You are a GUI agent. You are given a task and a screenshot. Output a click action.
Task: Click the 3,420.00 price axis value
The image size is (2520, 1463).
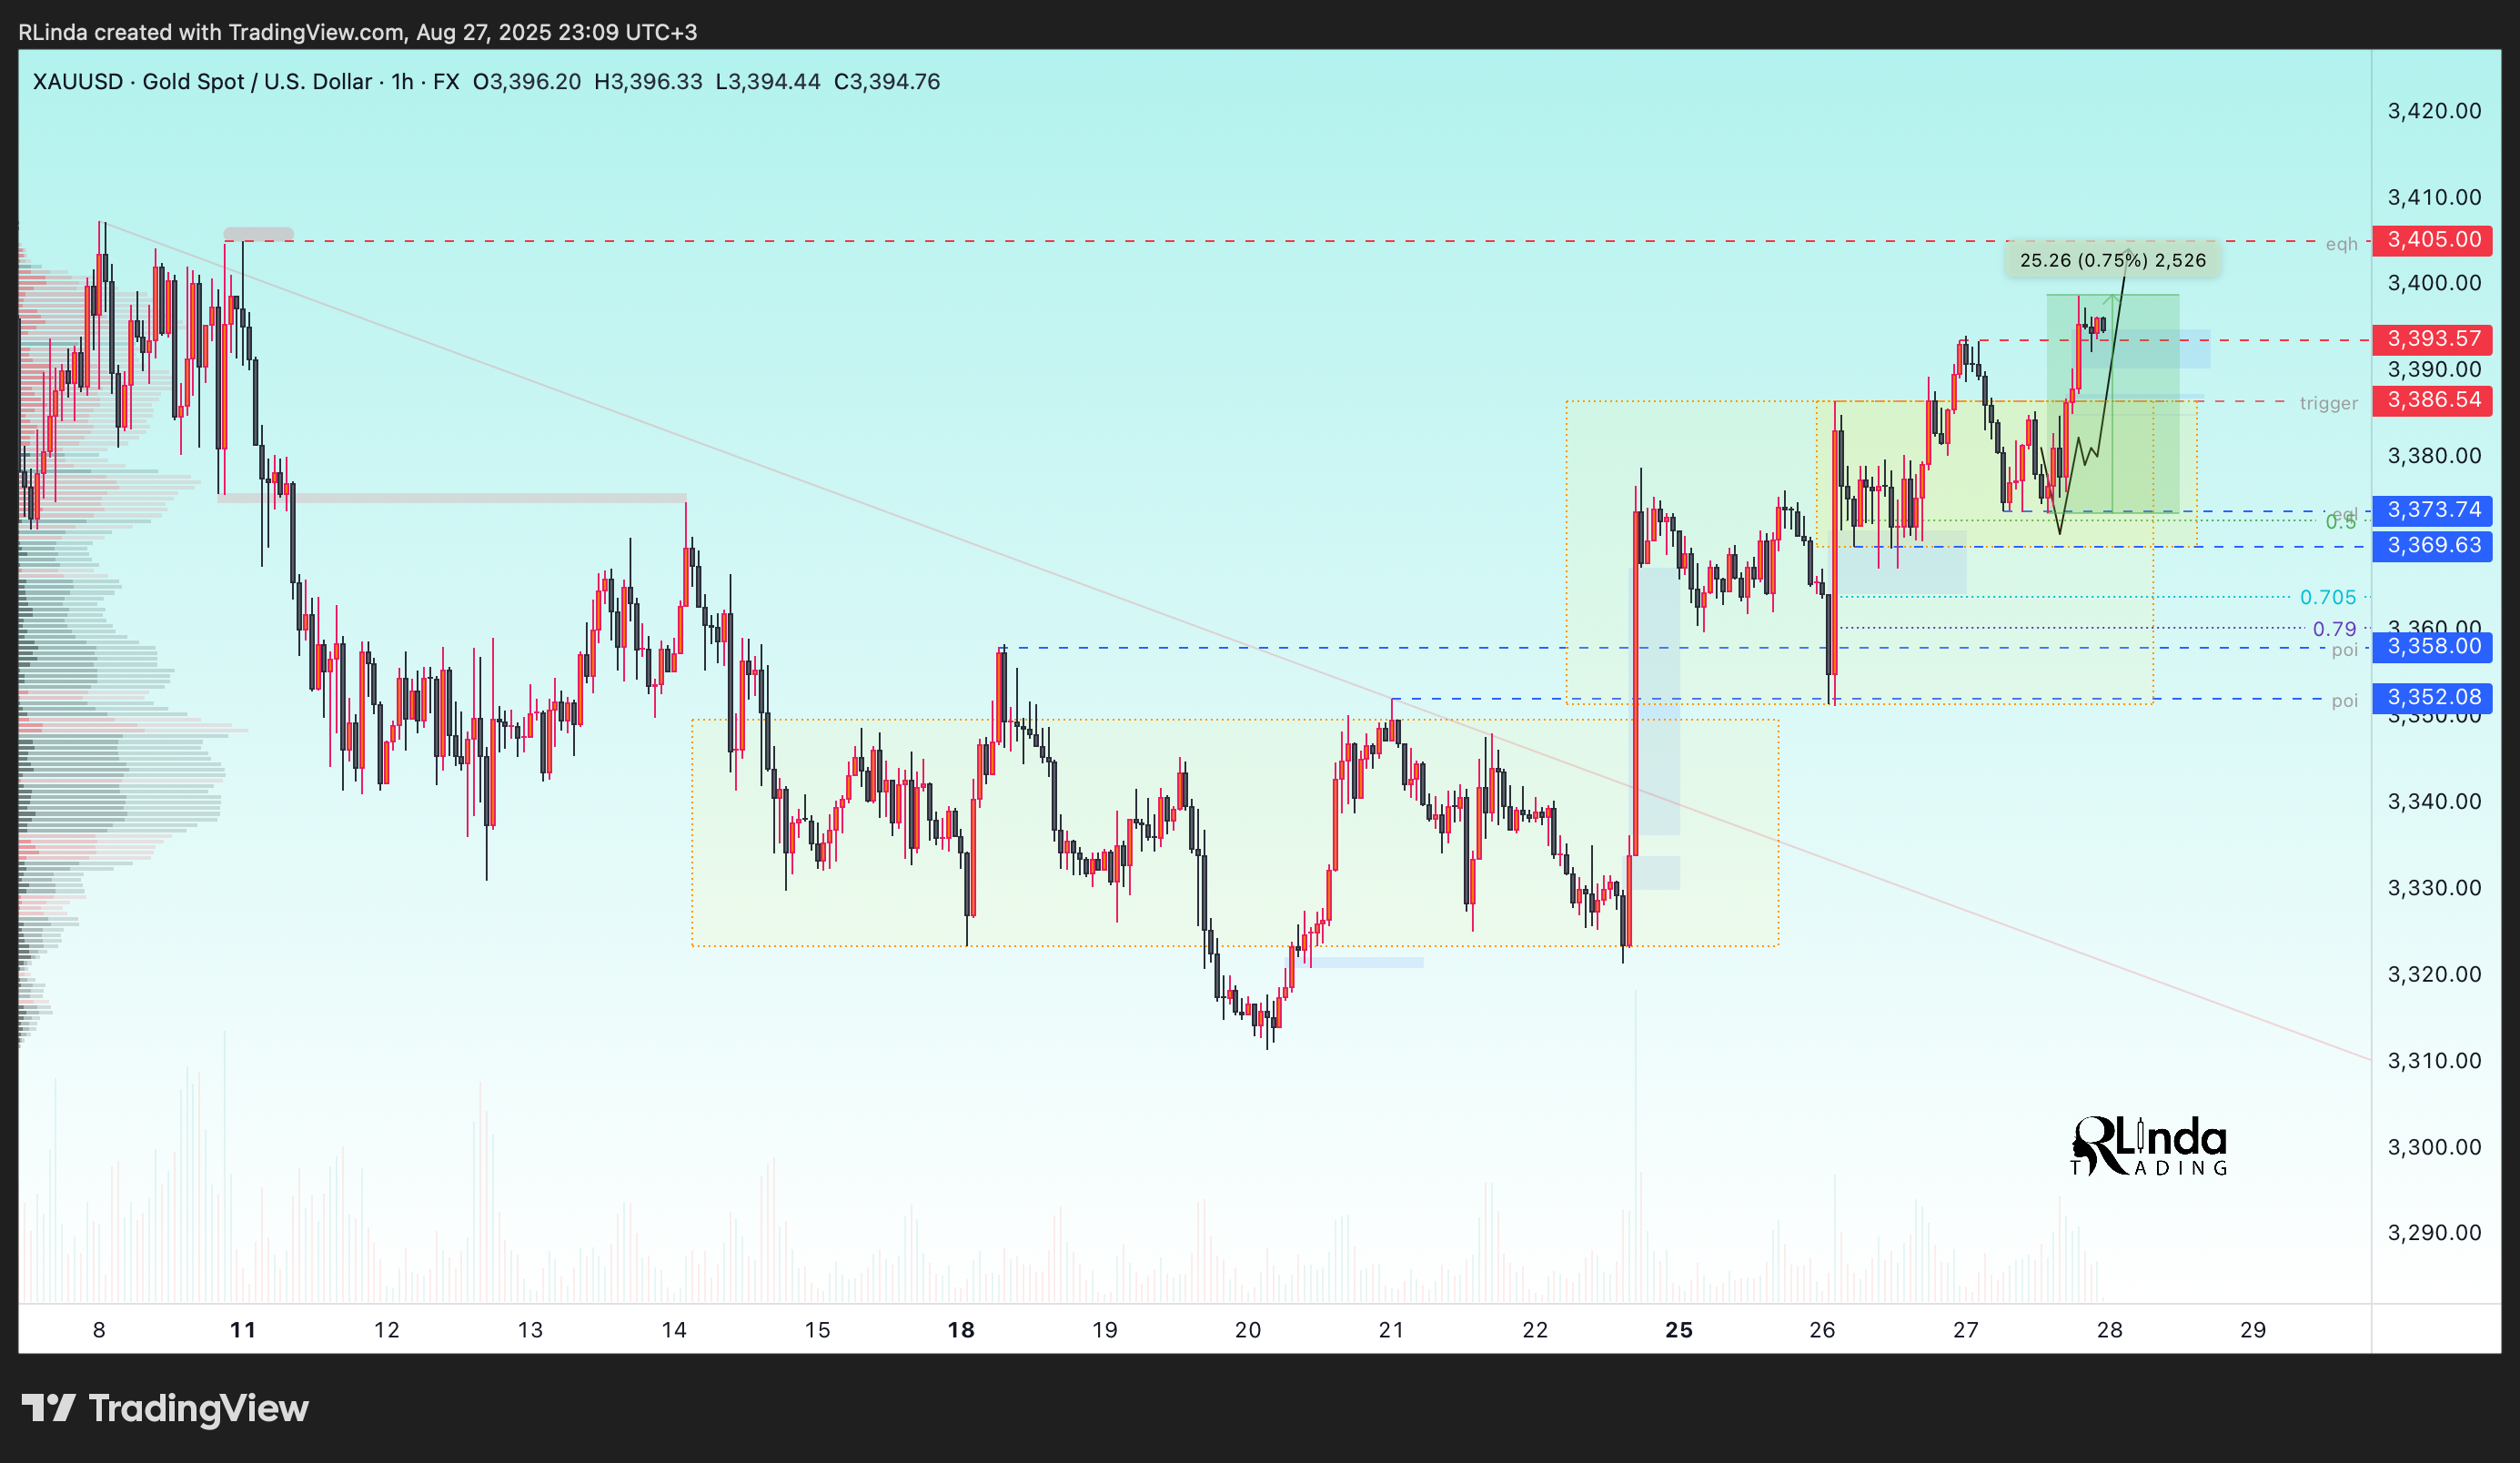coord(2434,111)
